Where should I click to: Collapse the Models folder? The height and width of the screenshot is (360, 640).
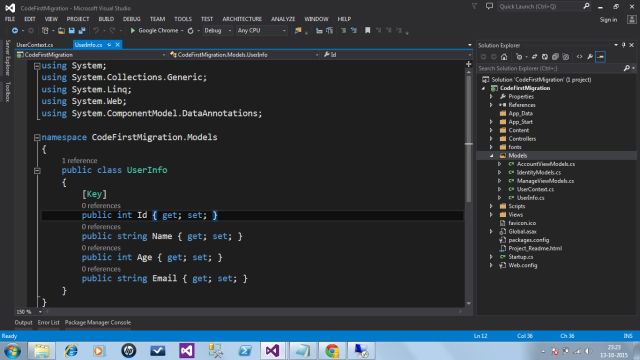(491, 156)
